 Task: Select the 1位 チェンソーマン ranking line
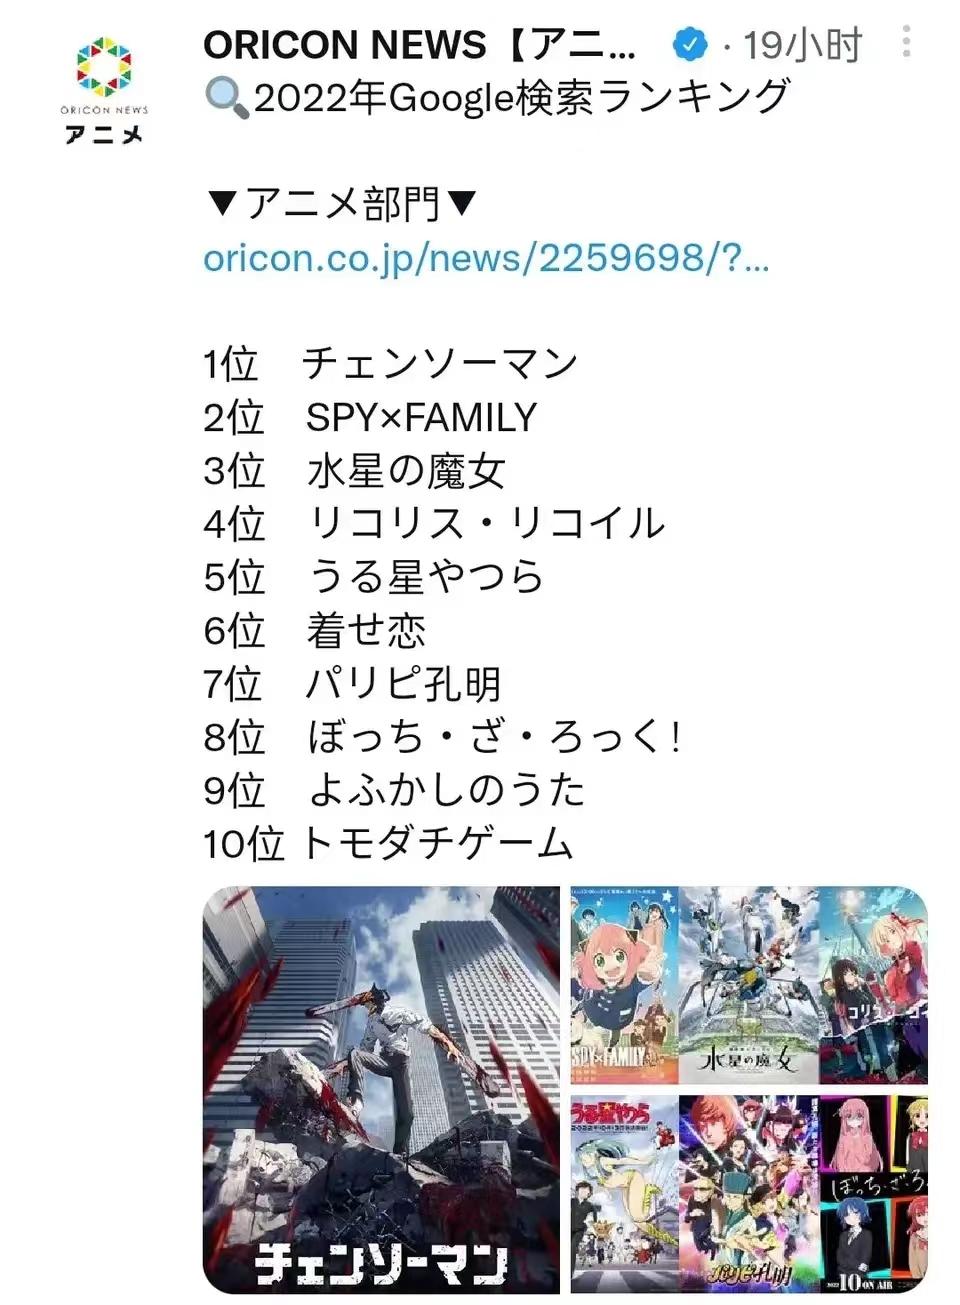pyautogui.click(x=391, y=364)
